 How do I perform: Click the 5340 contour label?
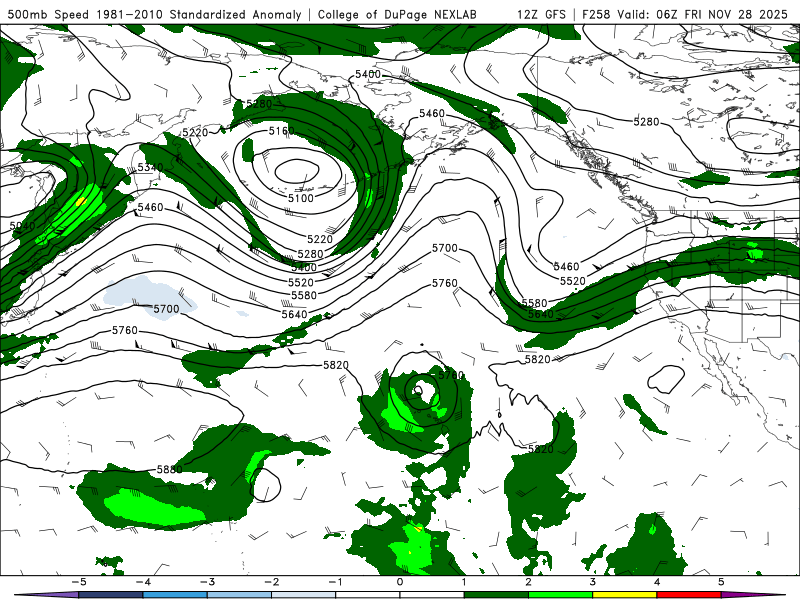(x=151, y=167)
